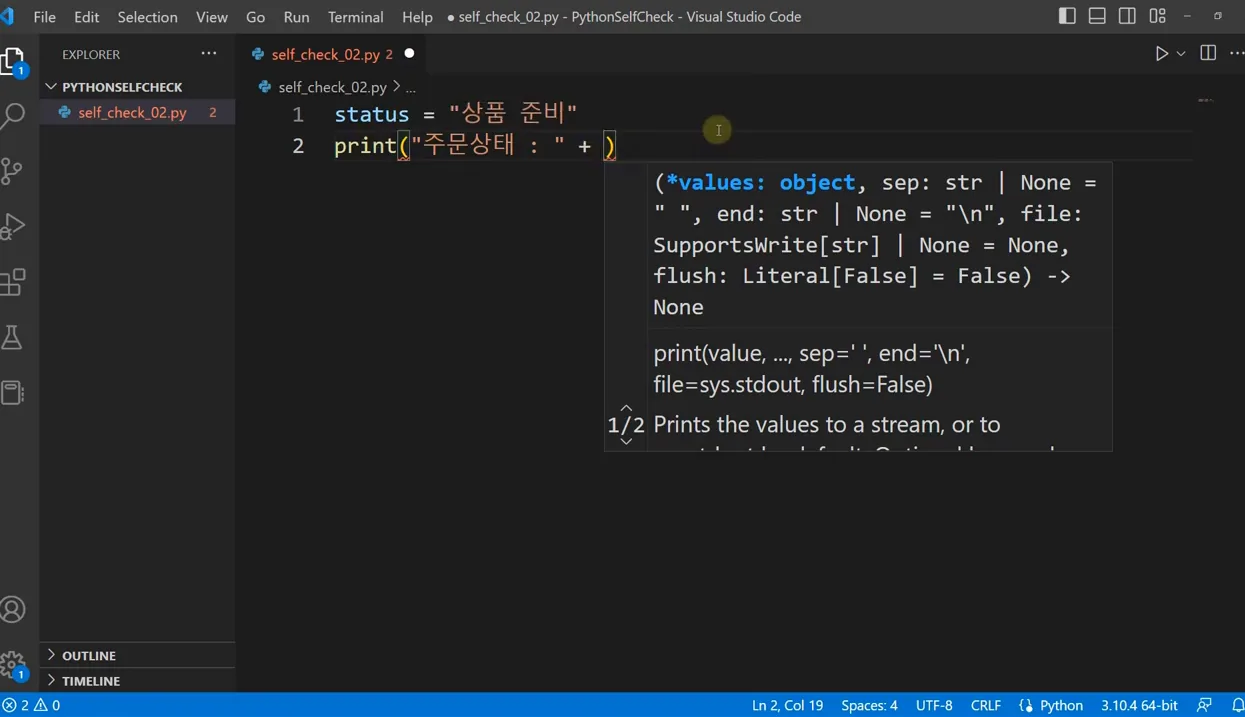
Task: Open the Accounts menu icon
Action: pyautogui.click(x=14, y=609)
